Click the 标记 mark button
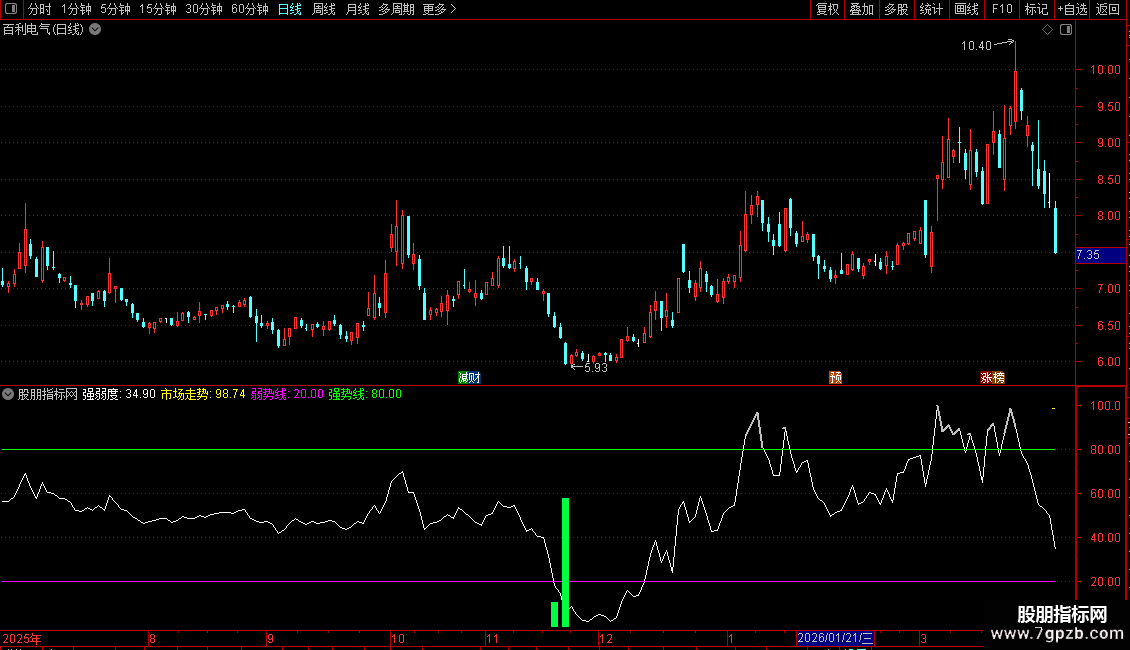Viewport: 1130px width, 650px height. (x=1036, y=9)
